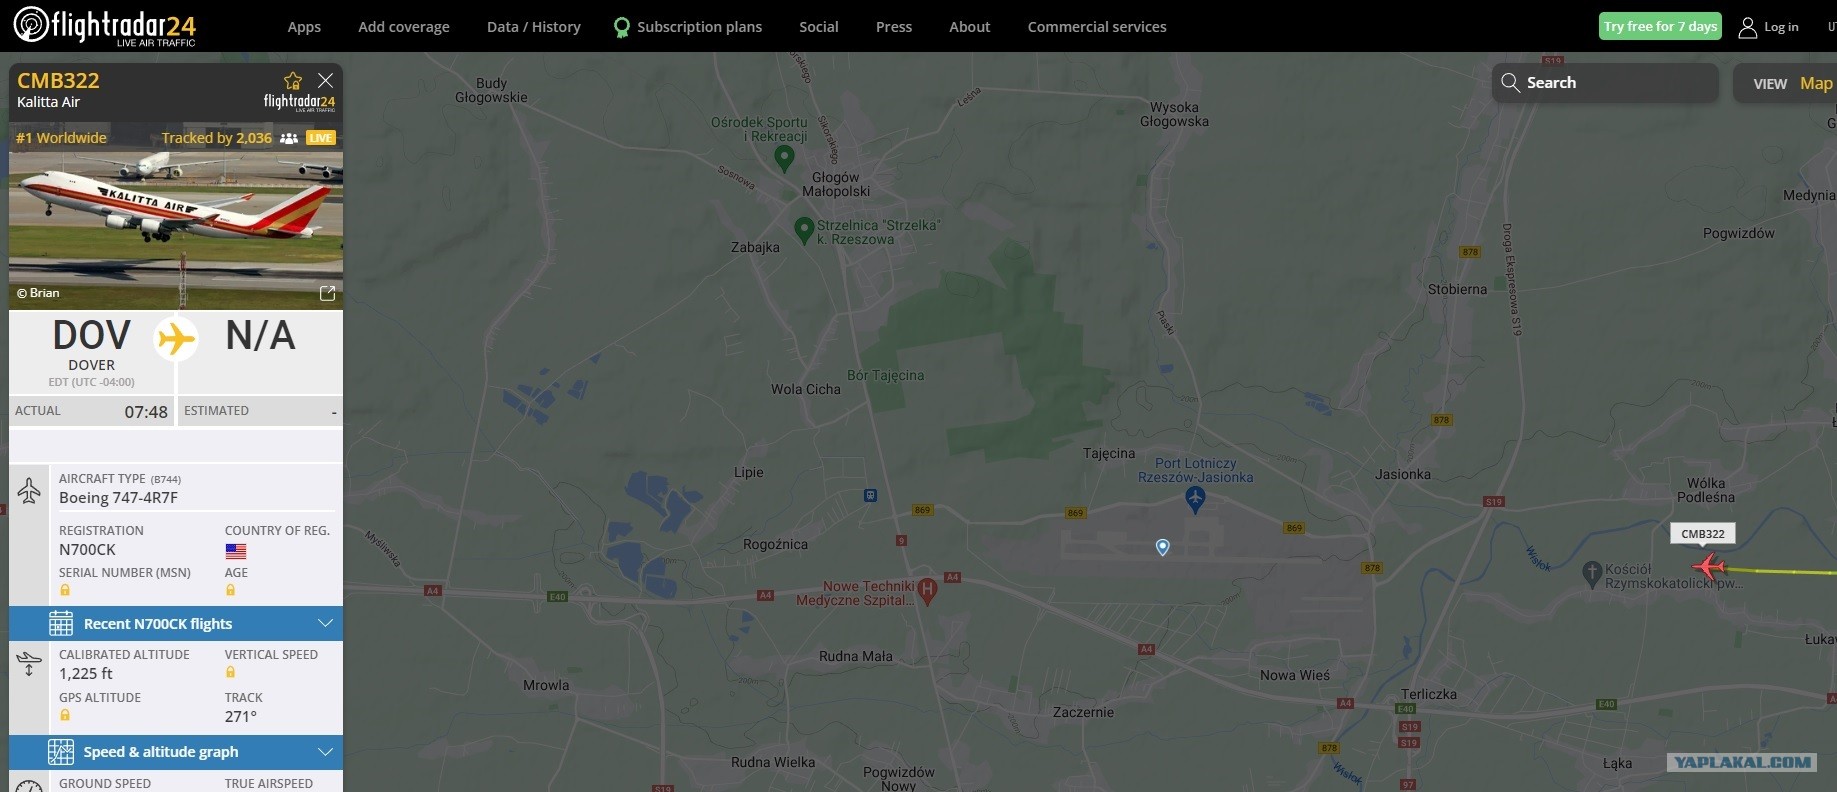Viewport: 1837px width, 792px height.
Task: Open the Add coverage menu
Action: (404, 27)
